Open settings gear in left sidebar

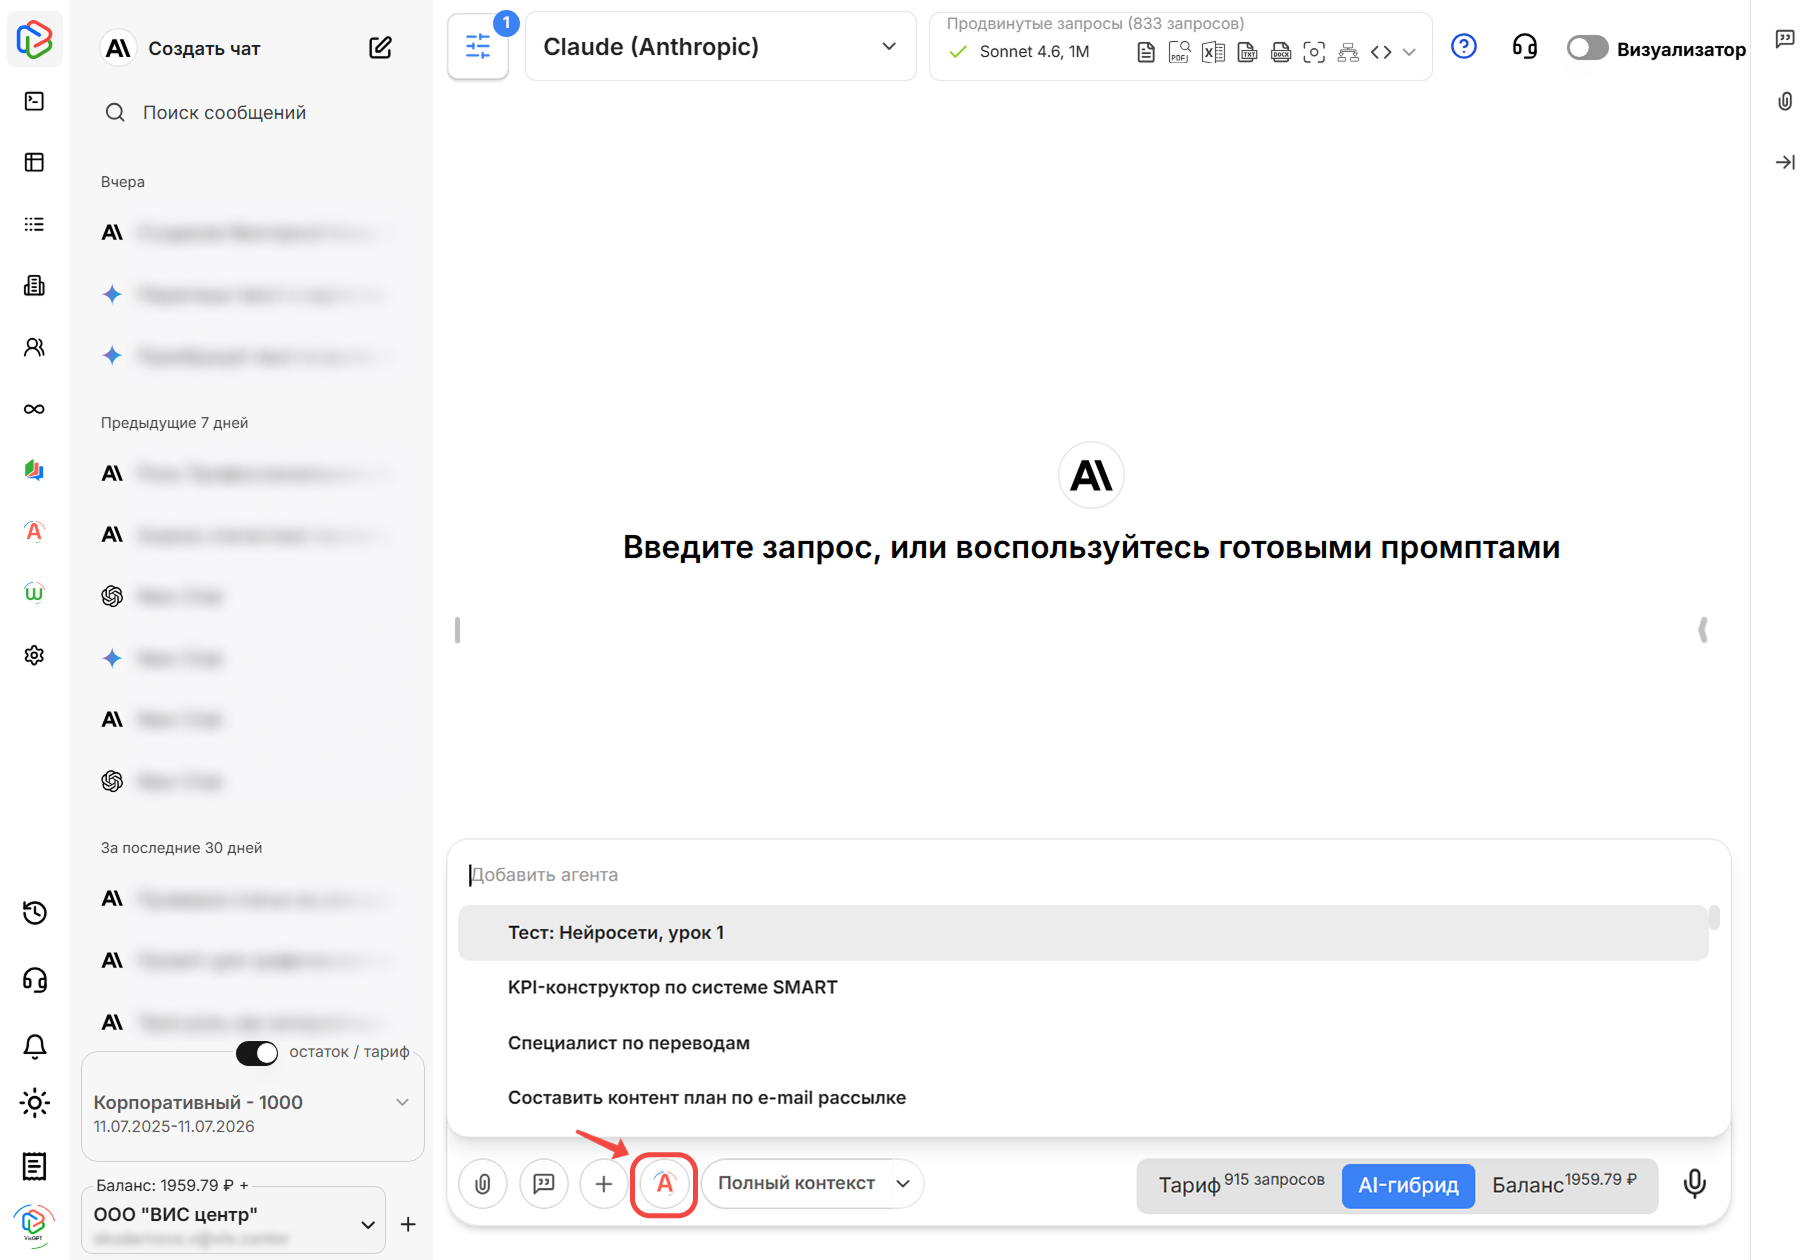(x=34, y=655)
